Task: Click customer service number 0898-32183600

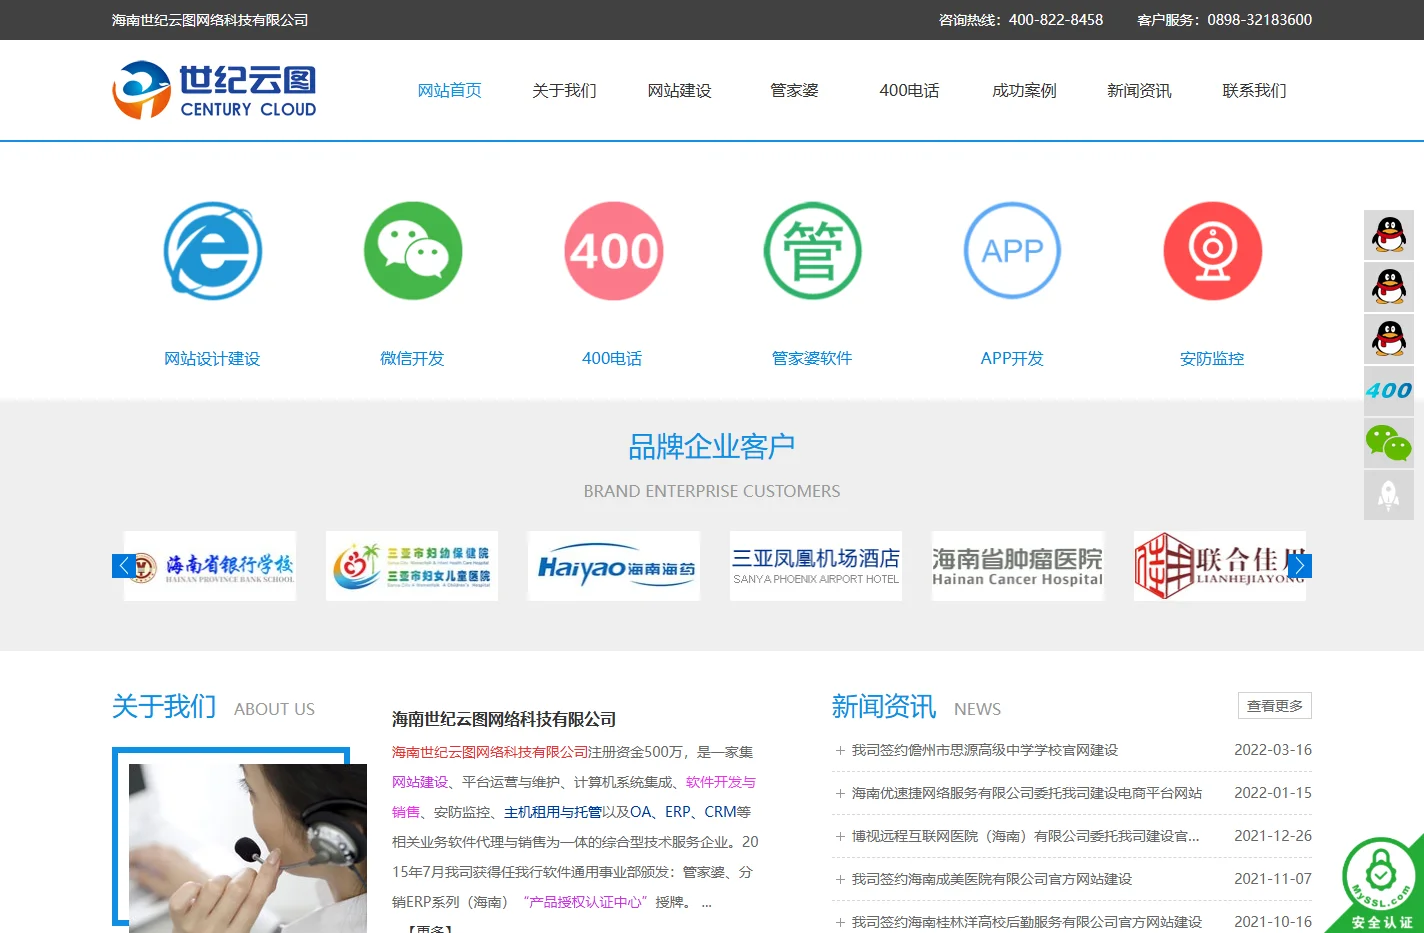Action: coord(1259,20)
